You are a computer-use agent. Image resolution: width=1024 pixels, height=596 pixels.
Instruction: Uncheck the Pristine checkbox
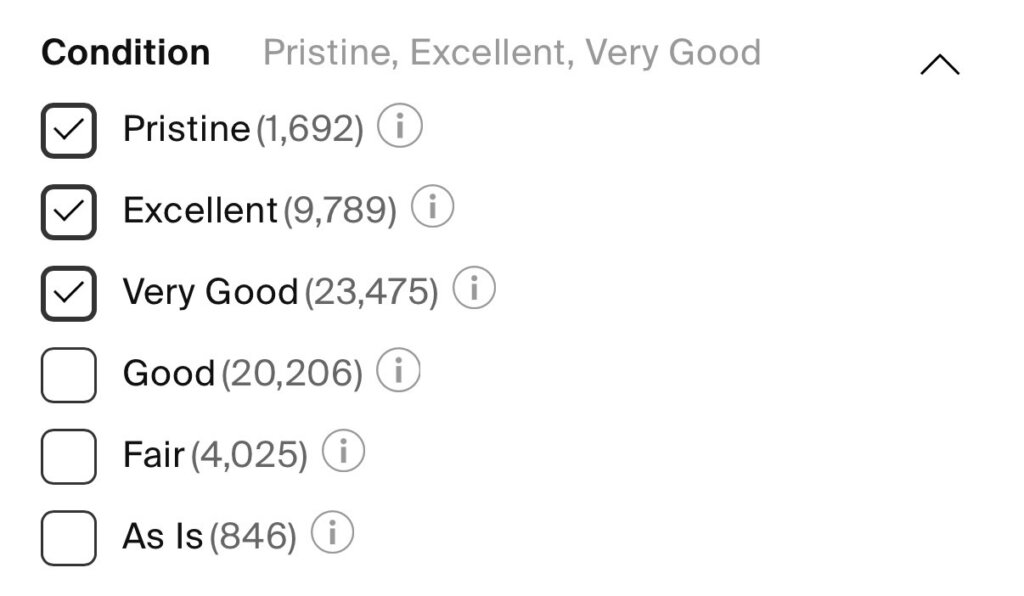click(68, 130)
